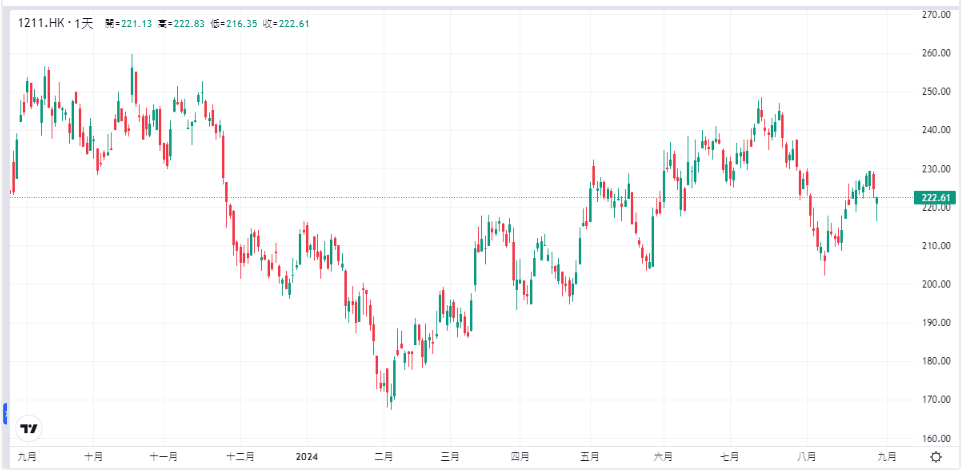Click the 200.00 price axis label
The height and width of the screenshot is (474, 964).
(x=937, y=285)
